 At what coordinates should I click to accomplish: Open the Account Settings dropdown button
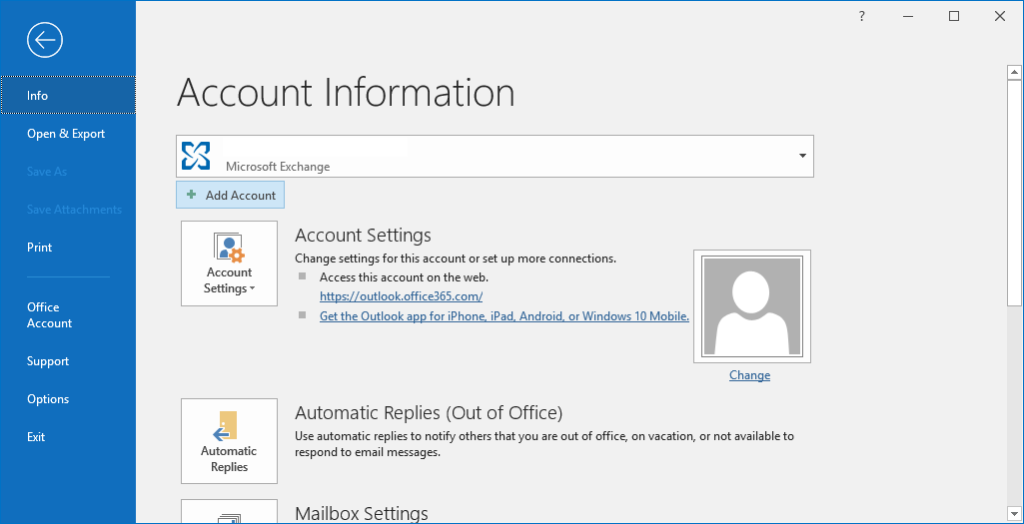[x=229, y=263]
